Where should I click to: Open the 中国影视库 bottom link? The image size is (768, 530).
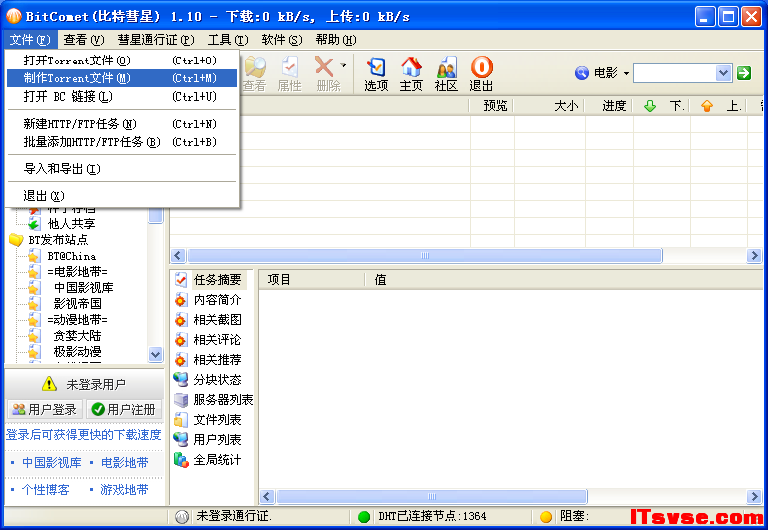click(52, 462)
